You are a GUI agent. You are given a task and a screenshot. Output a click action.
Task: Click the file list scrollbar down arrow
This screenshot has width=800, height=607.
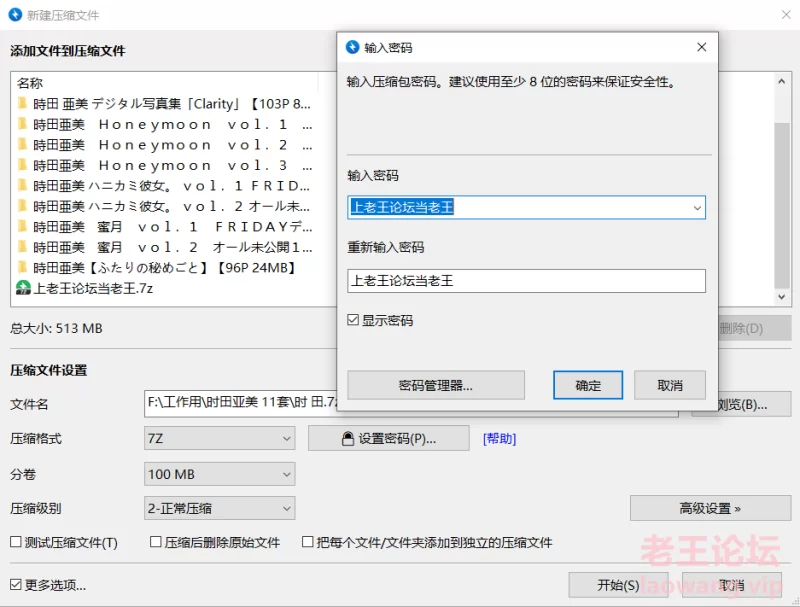pyautogui.click(x=781, y=297)
